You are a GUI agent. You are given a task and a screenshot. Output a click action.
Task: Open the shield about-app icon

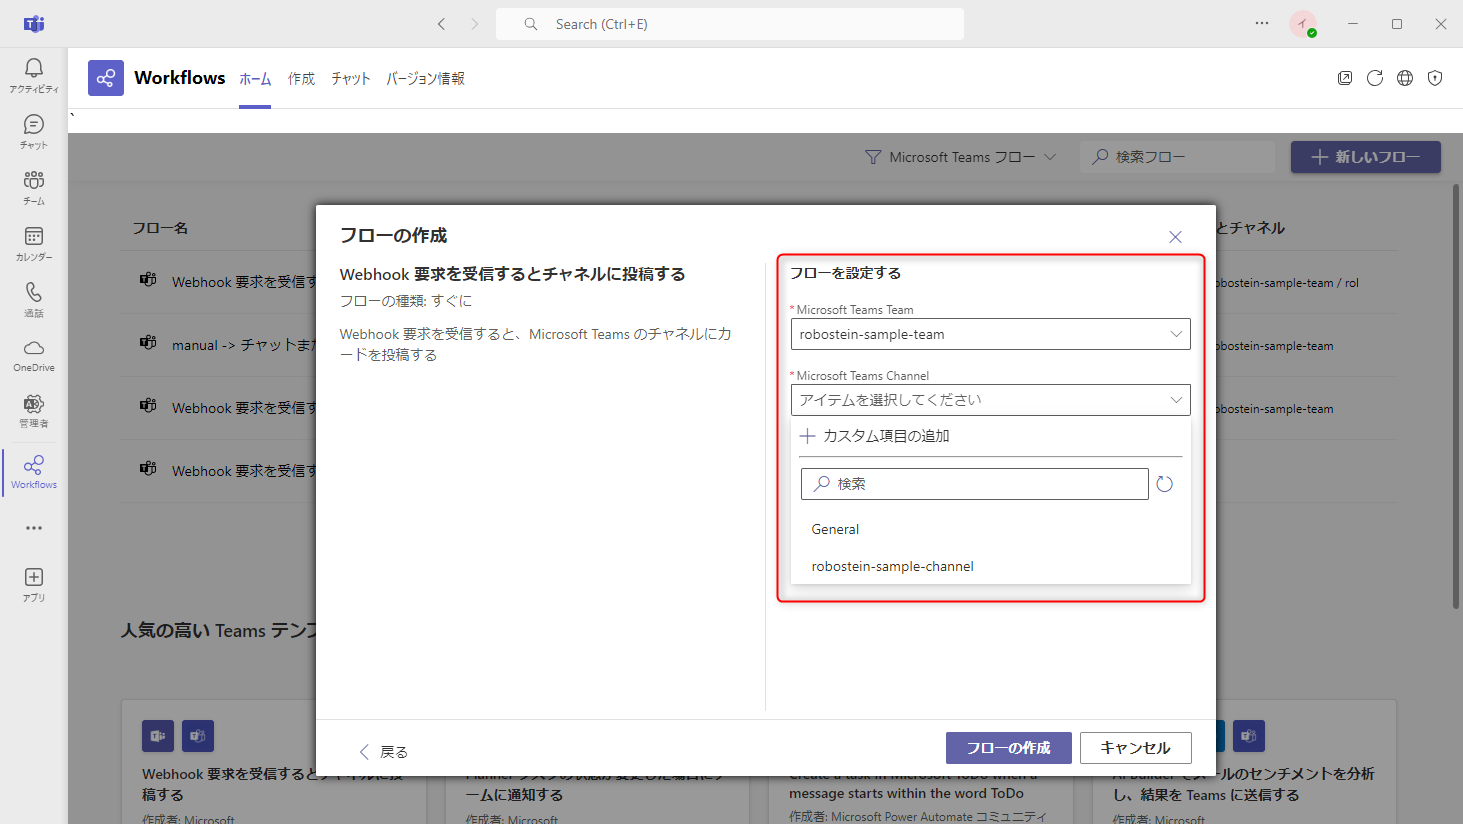pyautogui.click(x=1435, y=78)
